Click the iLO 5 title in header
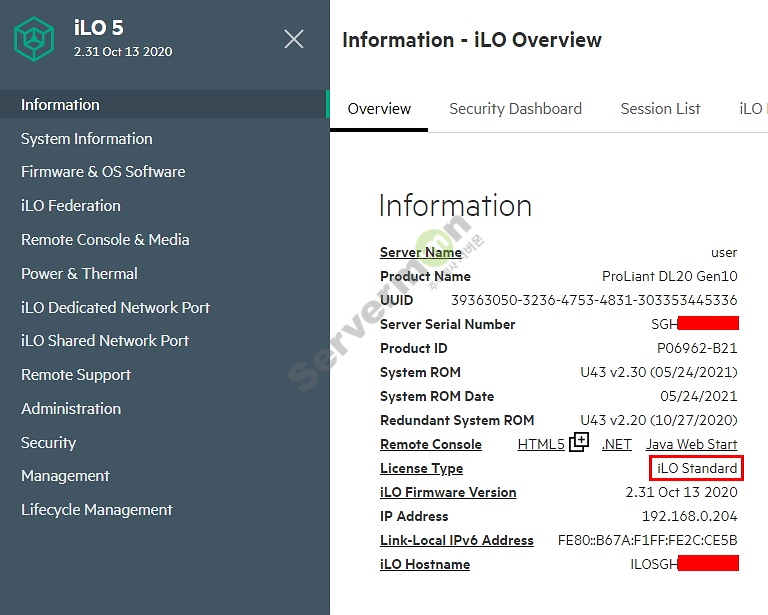Image resolution: width=768 pixels, height=615 pixels. coord(99,28)
